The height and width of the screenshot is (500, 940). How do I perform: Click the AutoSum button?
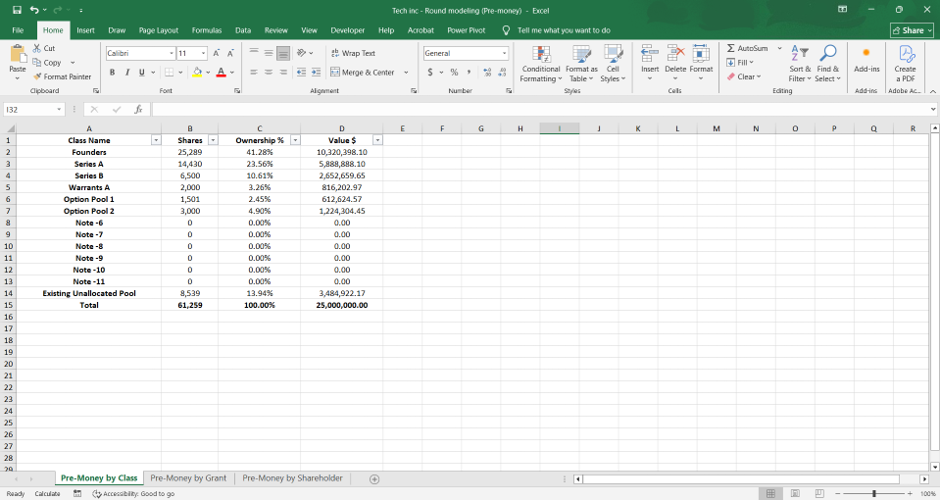point(747,48)
